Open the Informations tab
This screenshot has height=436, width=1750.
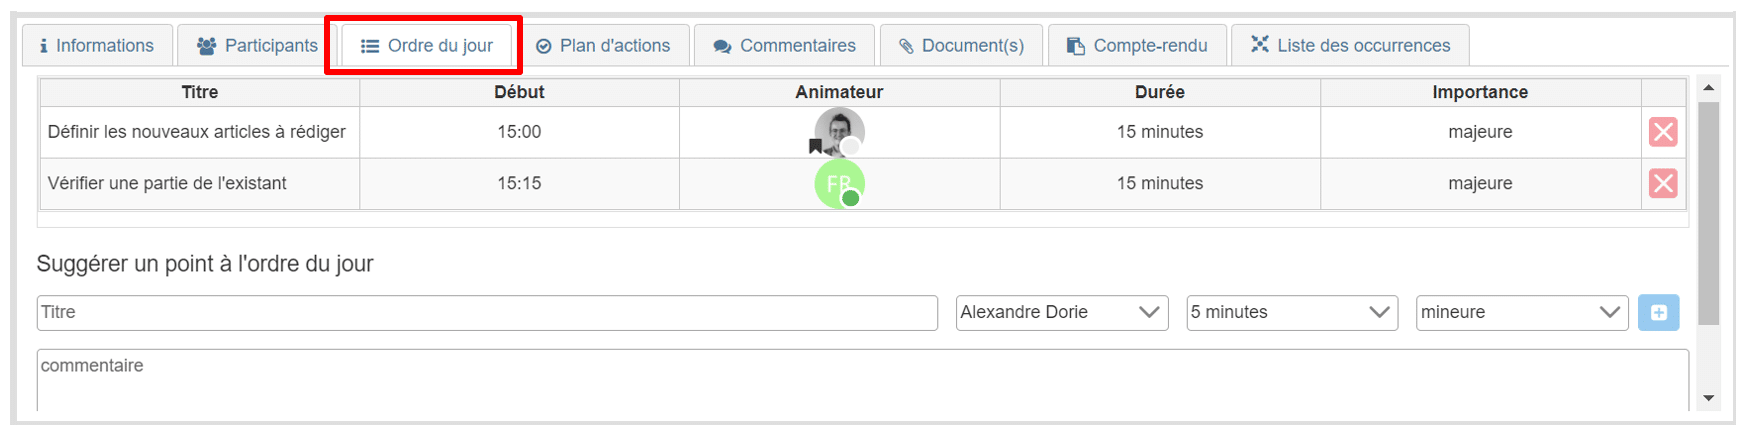point(97,46)
